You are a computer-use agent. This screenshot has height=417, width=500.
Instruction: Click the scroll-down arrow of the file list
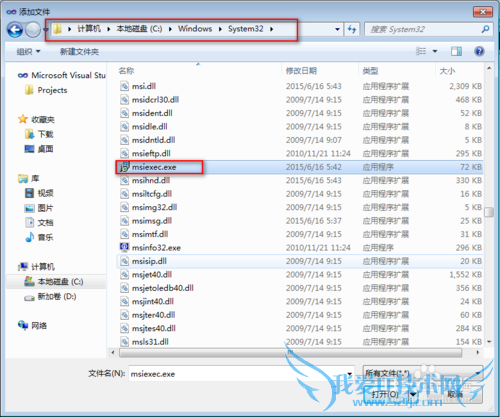(x=489, y=342)
